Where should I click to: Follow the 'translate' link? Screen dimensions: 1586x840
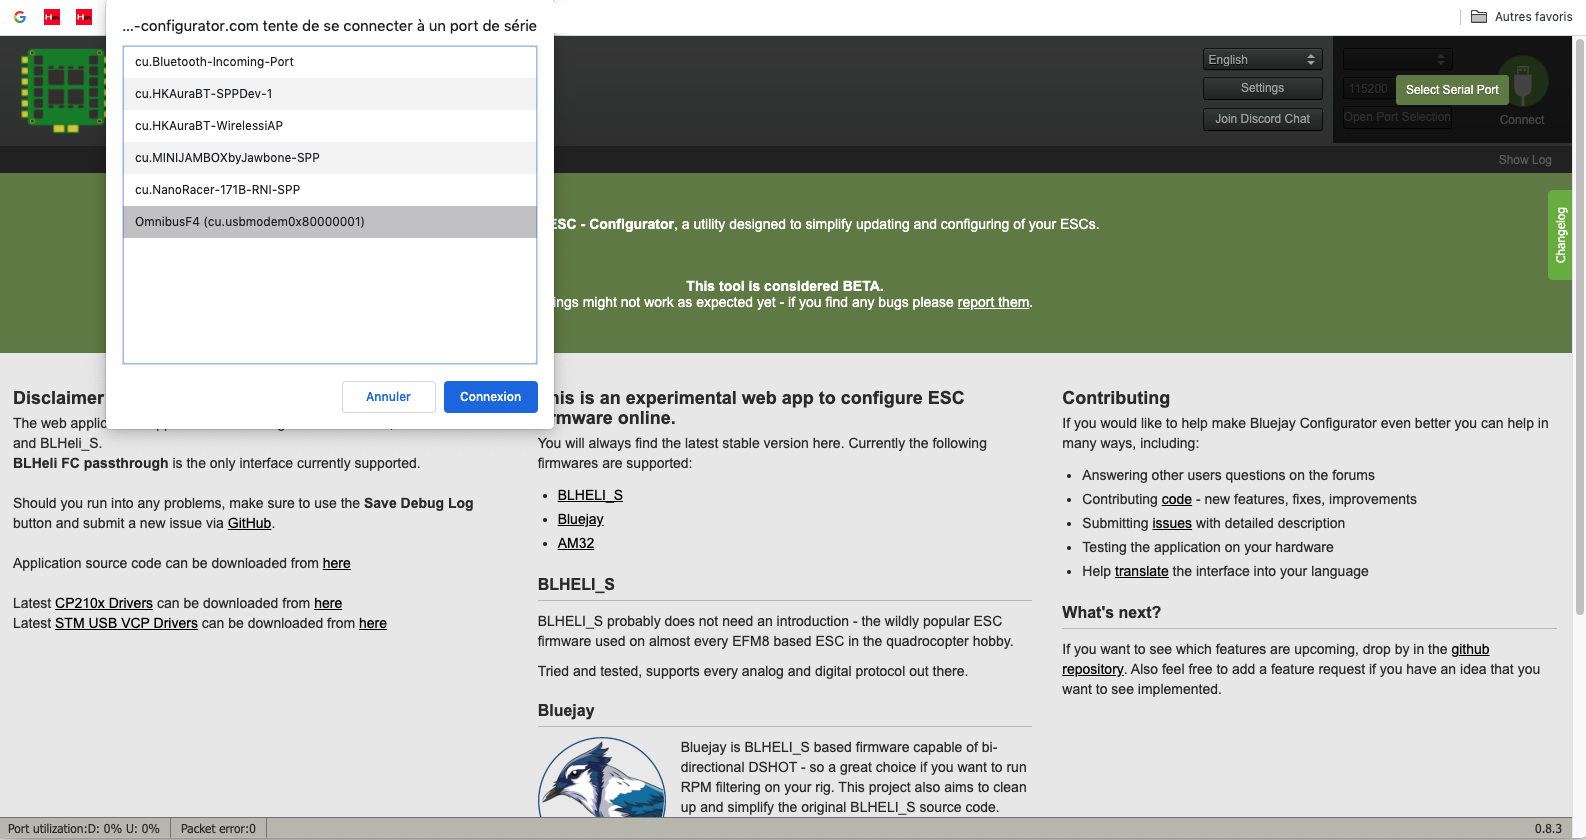click(1142, 571)
